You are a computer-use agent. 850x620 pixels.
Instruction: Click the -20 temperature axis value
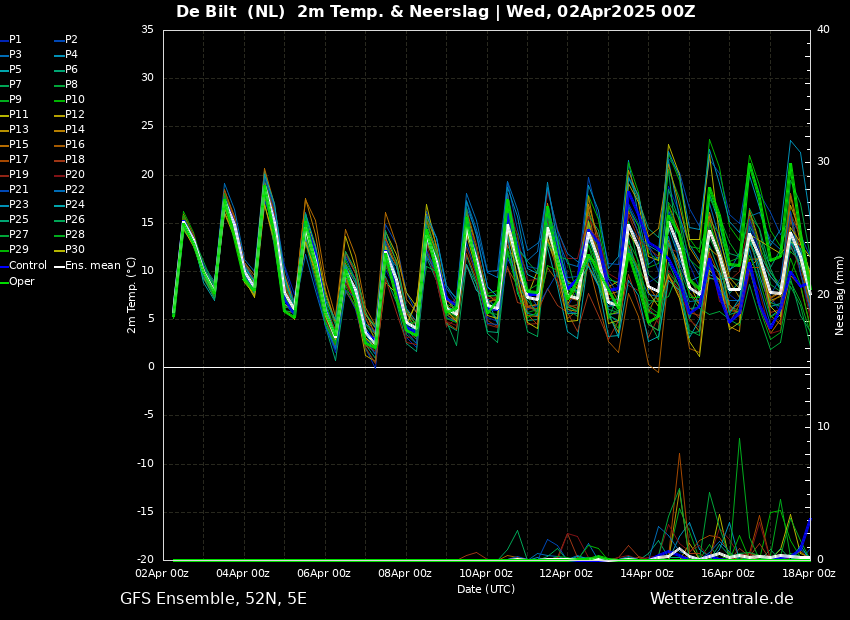click(146, 560)
